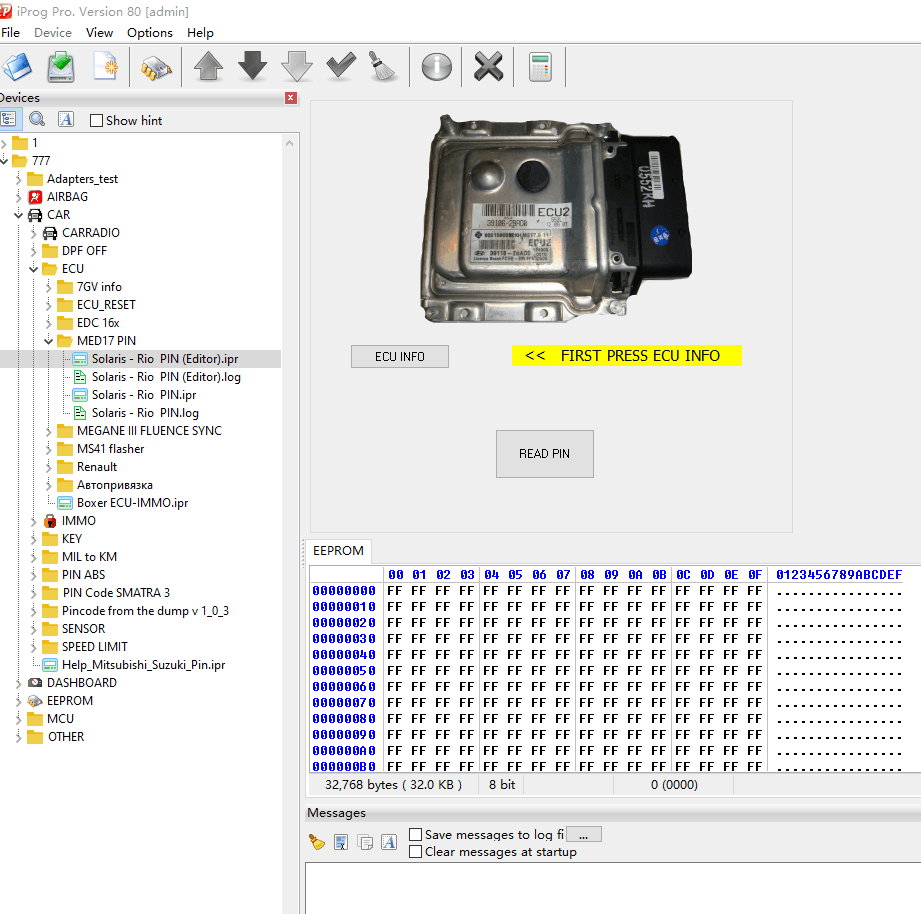This screenshot has width=921, height=914.
Task: Clear messages with the broom icon
Action: point(317,842)
